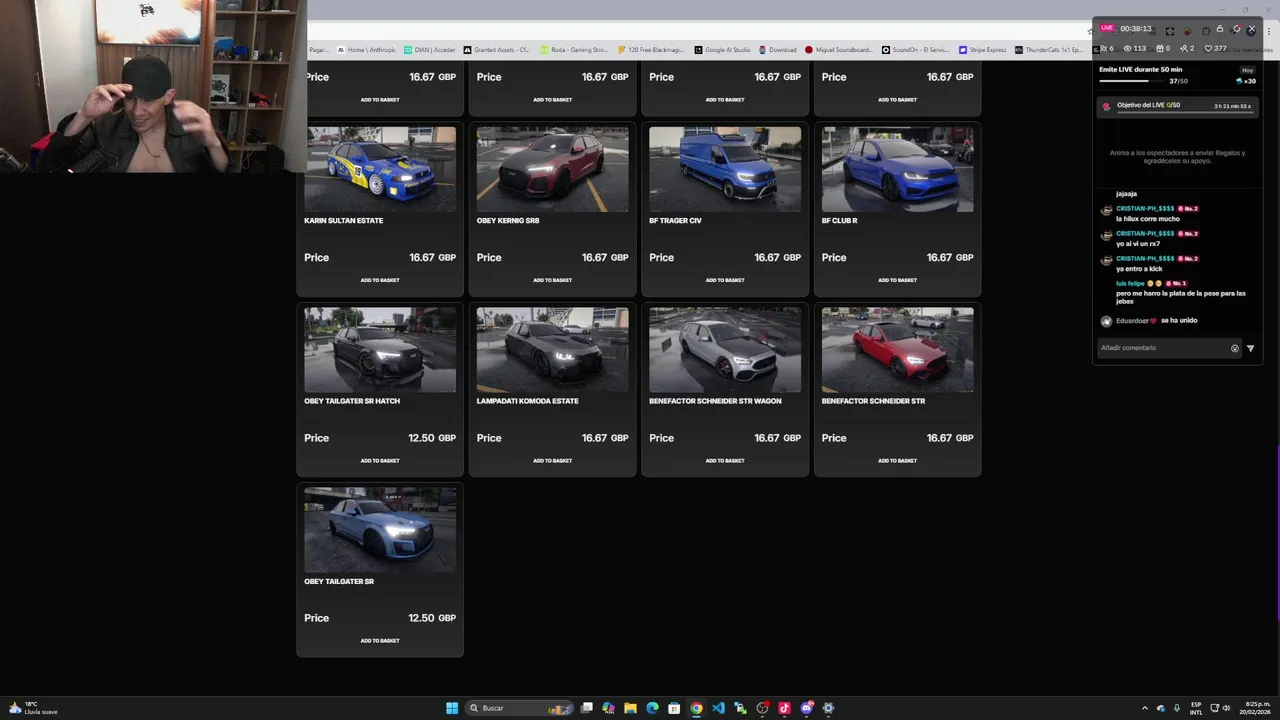This screenshot has width=1280, height=720.
Task: Add BF Trager Civ to basket
Action: (725, 280)
